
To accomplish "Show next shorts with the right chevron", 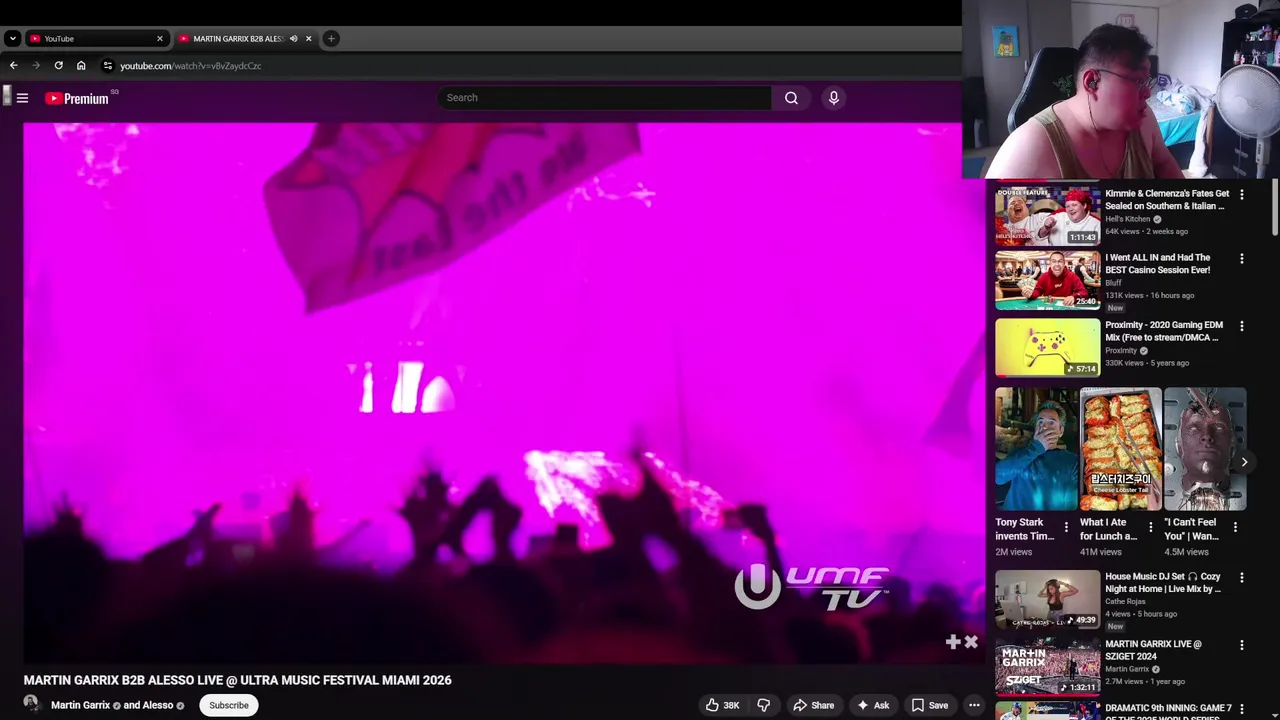I will point(1244,462).
